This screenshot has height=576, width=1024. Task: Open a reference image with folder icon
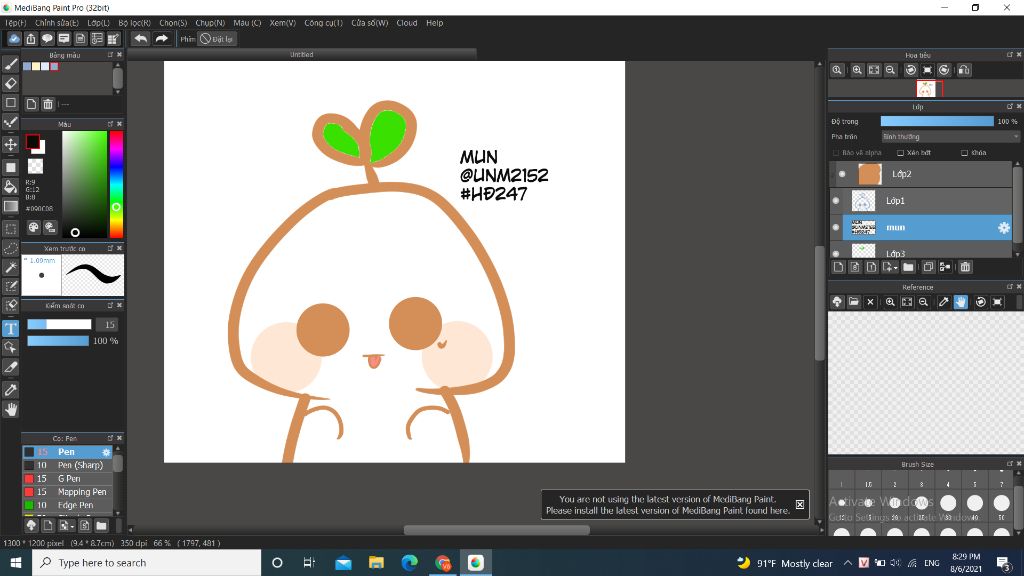tap(854, 302)
